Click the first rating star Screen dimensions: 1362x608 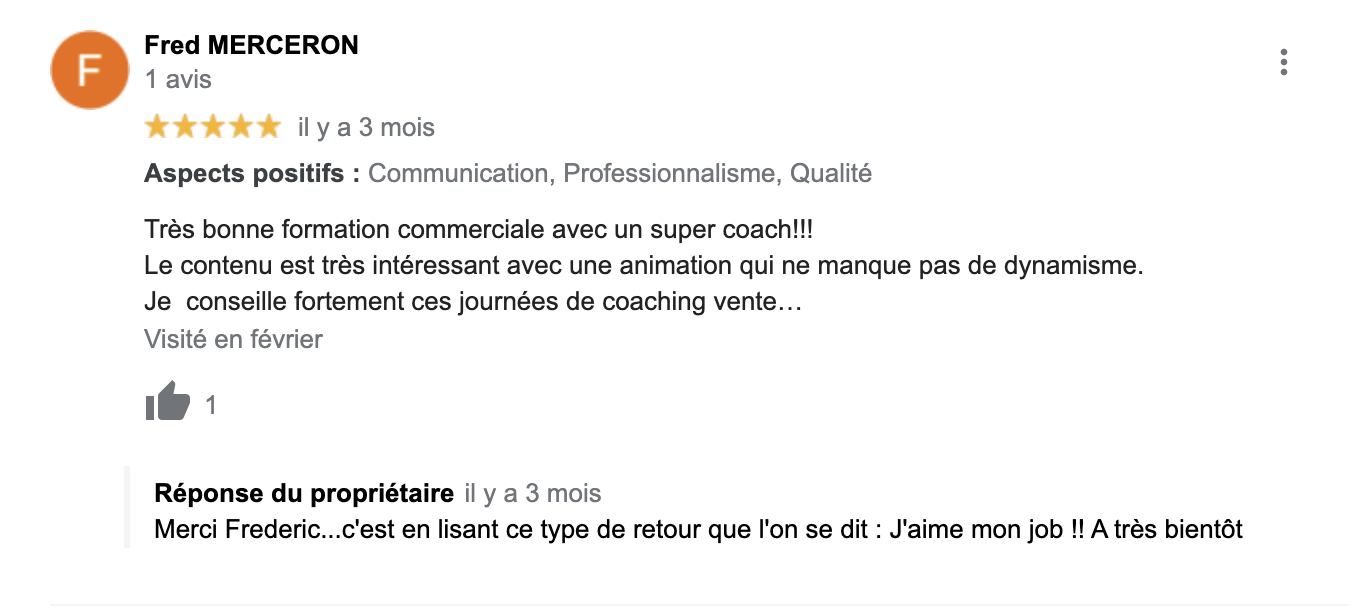coord(157,127)
